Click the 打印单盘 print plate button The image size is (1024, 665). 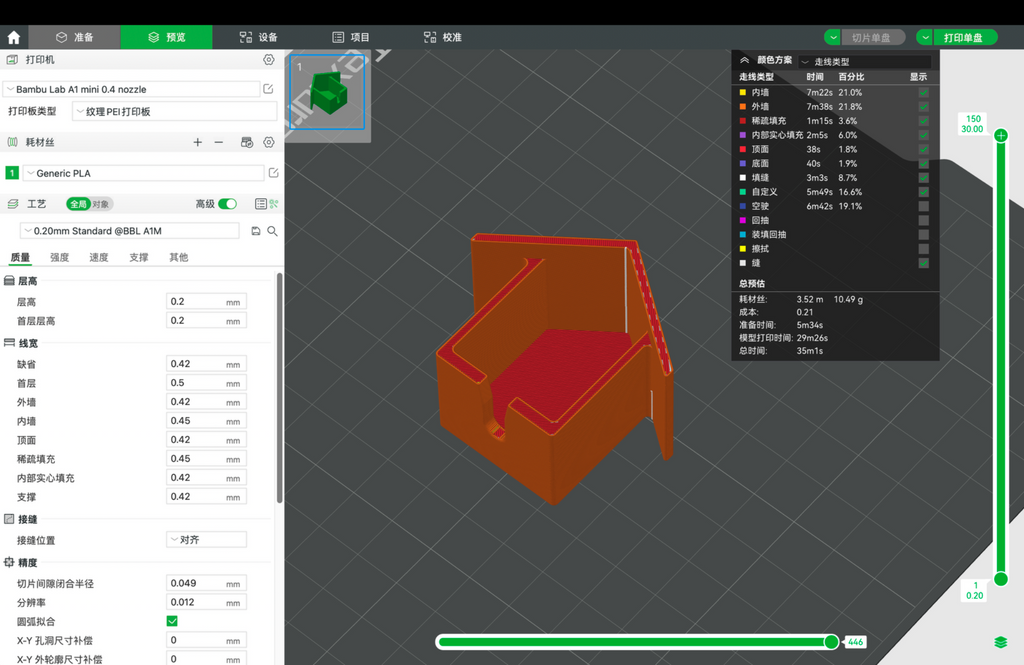tap(965, 37)
